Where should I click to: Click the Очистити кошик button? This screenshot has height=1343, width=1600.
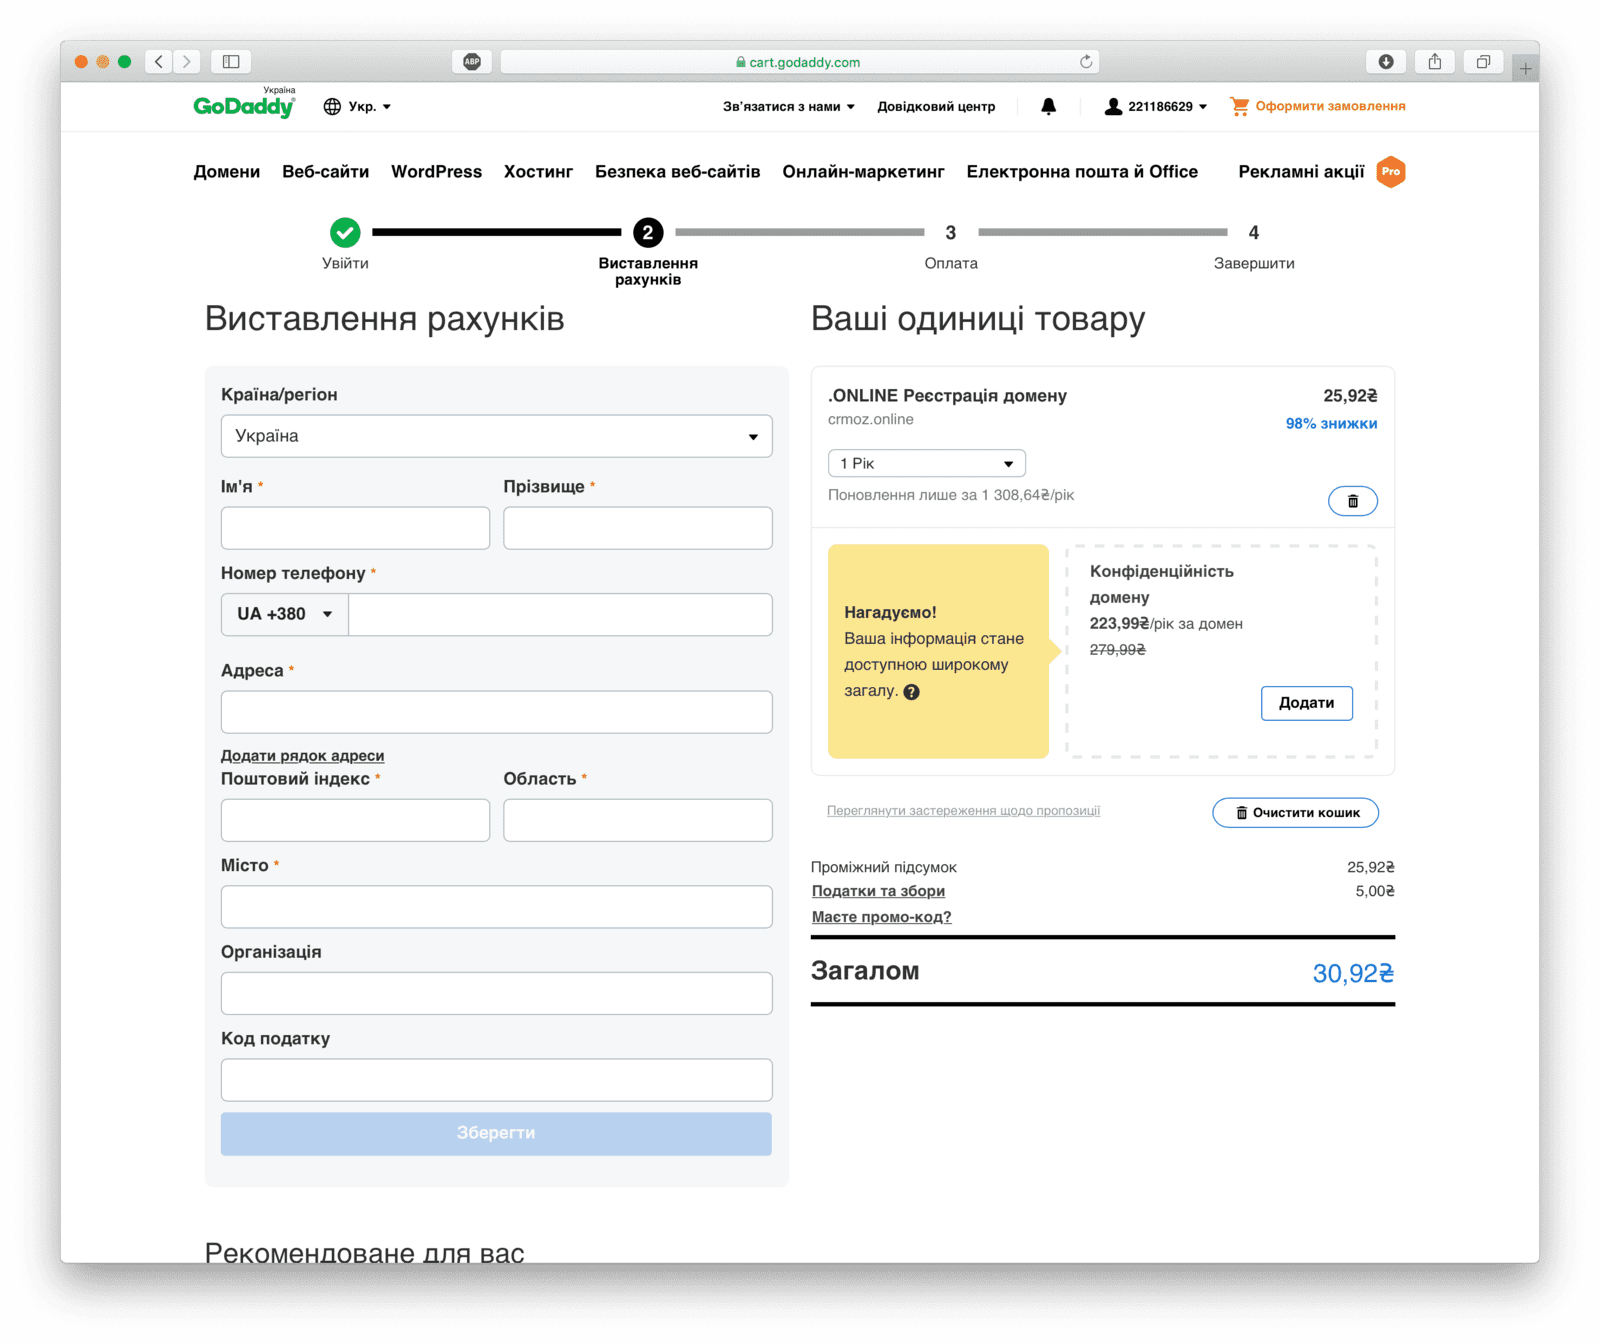point(1295,813)
